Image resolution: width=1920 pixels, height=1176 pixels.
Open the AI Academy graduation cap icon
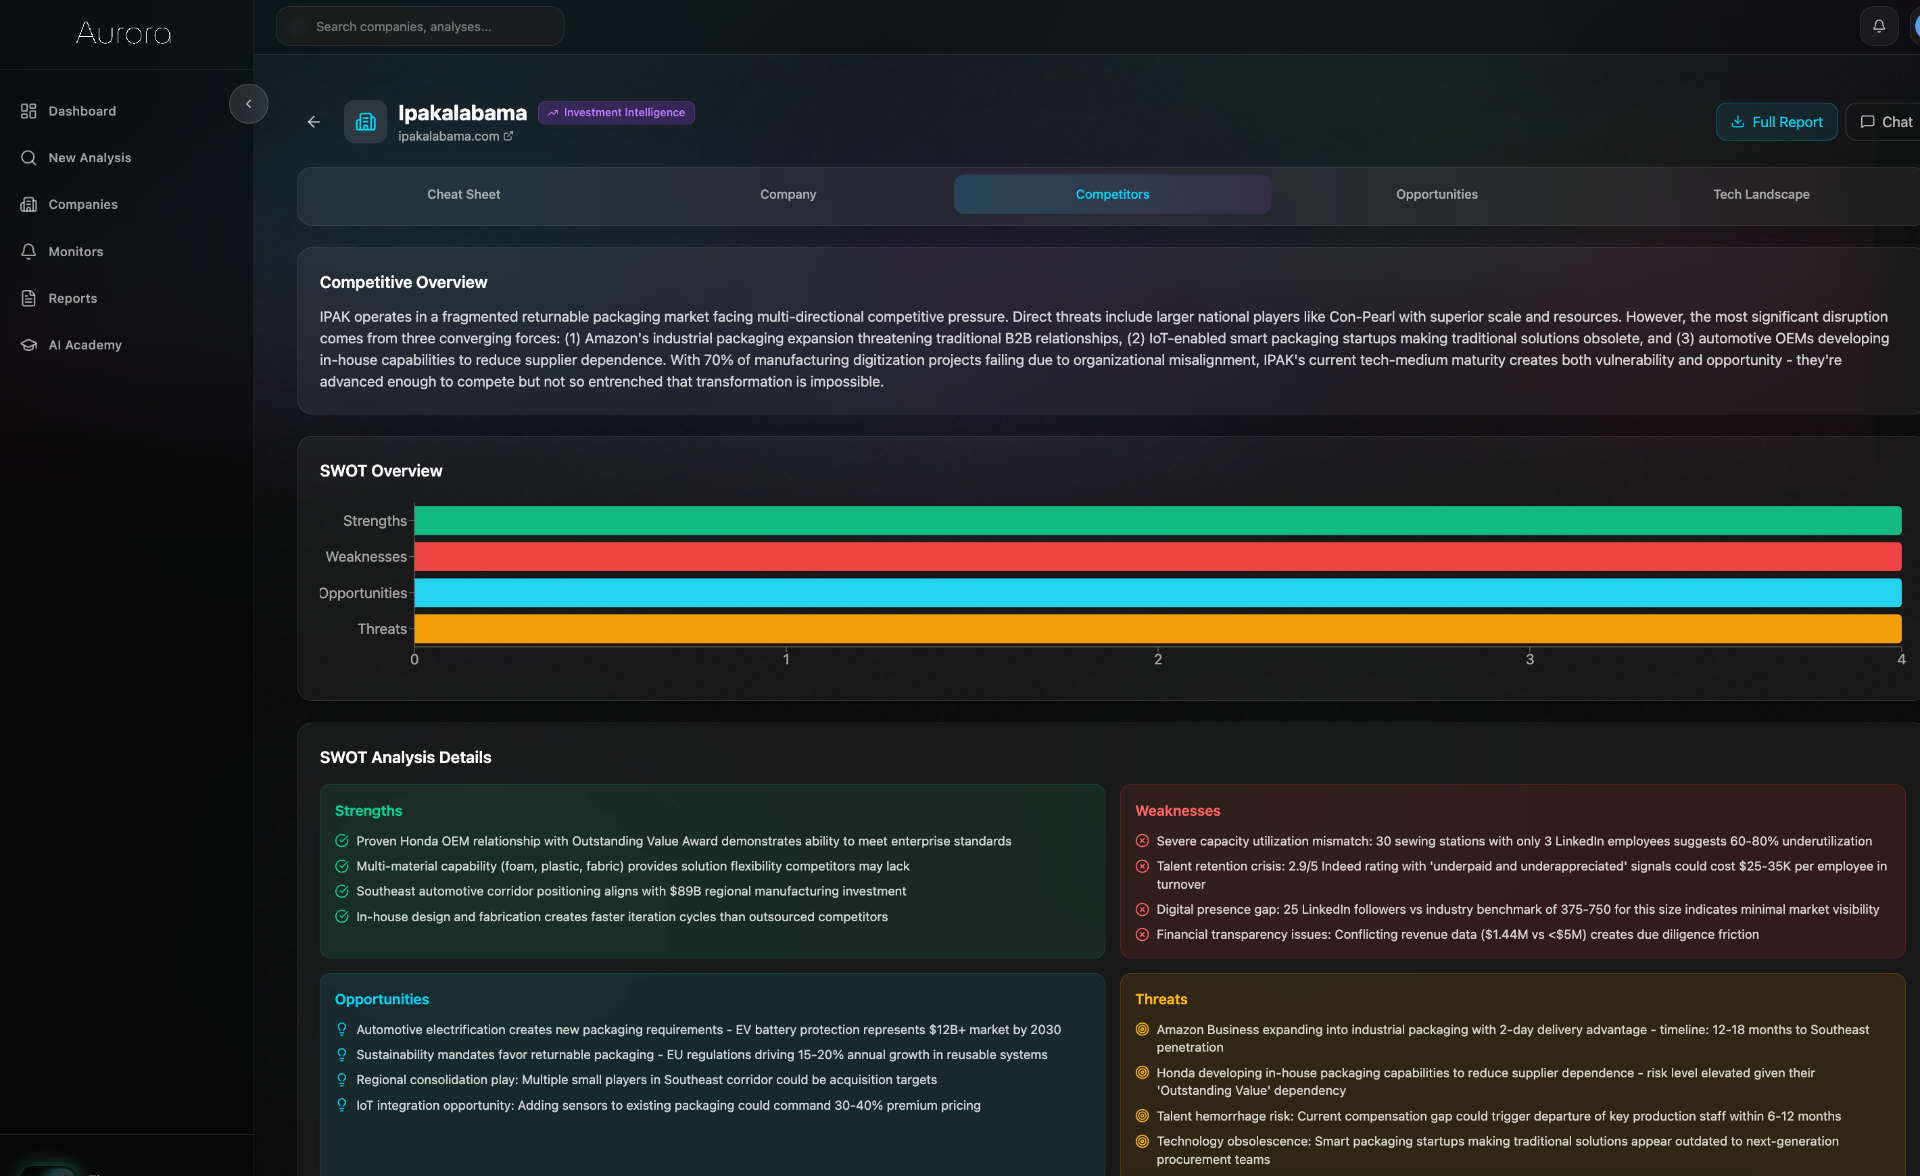pos(29,345)
